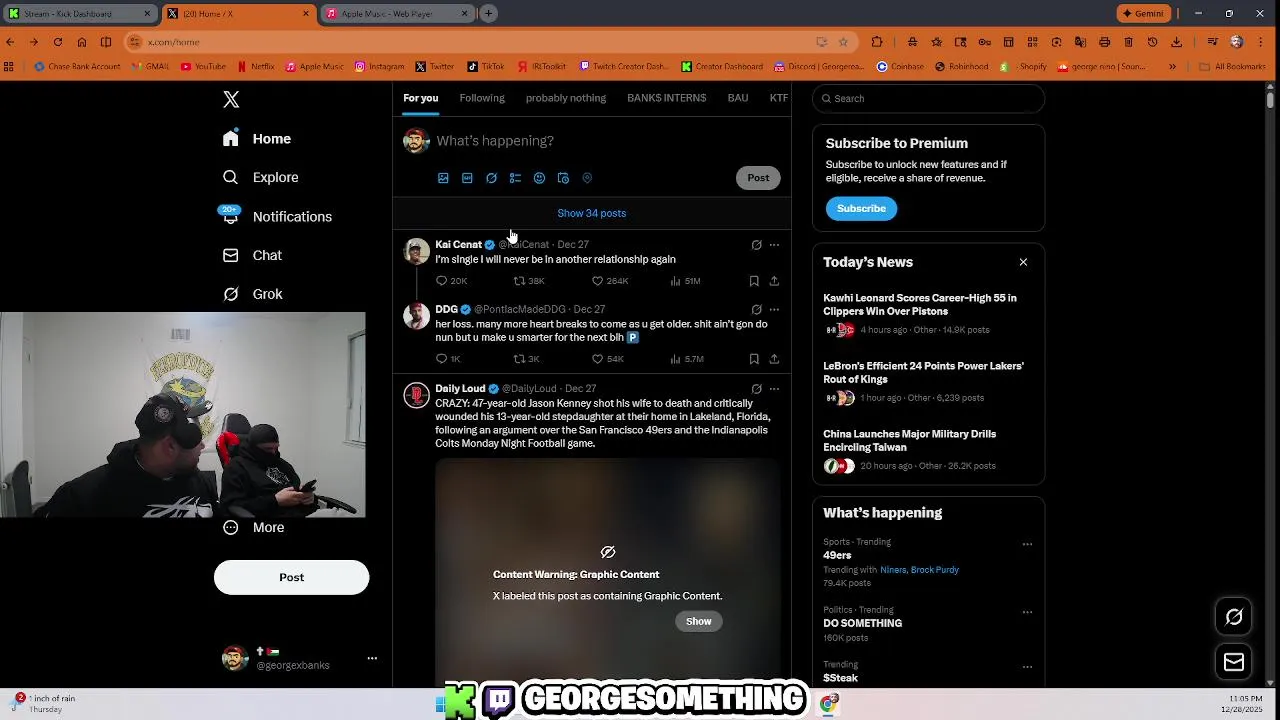The image size is (1280, 720).
Task: Switch to the For you tab
Action: [x=420, y=98]
